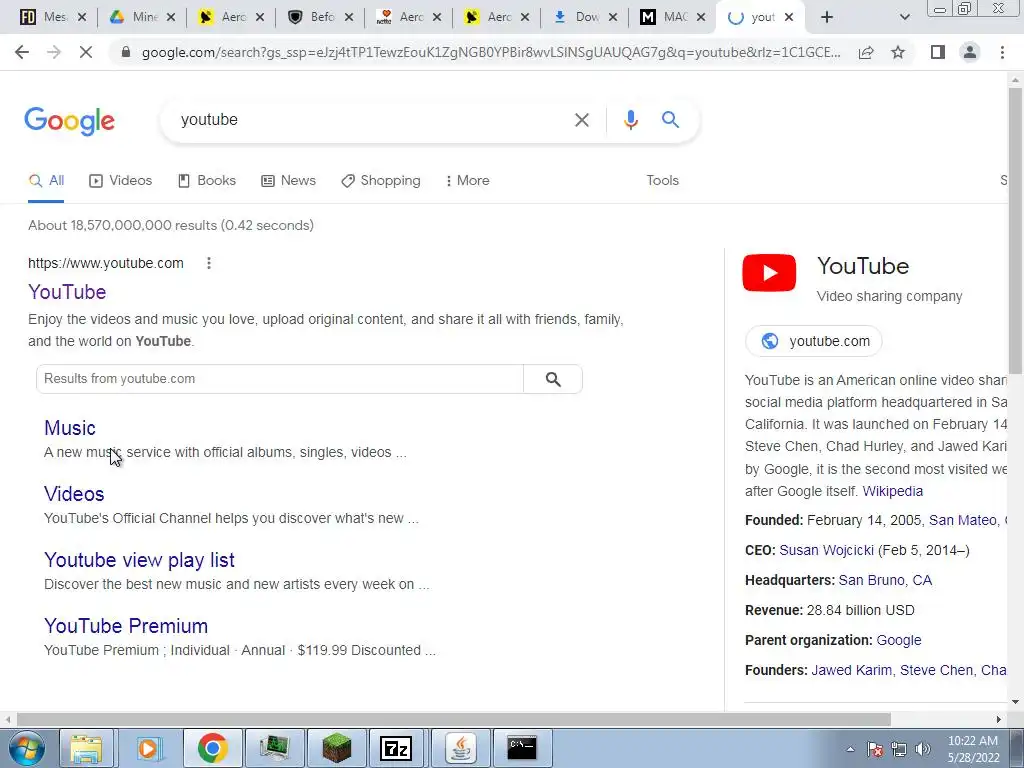Focus the Google search box
Screen dimensions: 1024x768
[372, 120]
